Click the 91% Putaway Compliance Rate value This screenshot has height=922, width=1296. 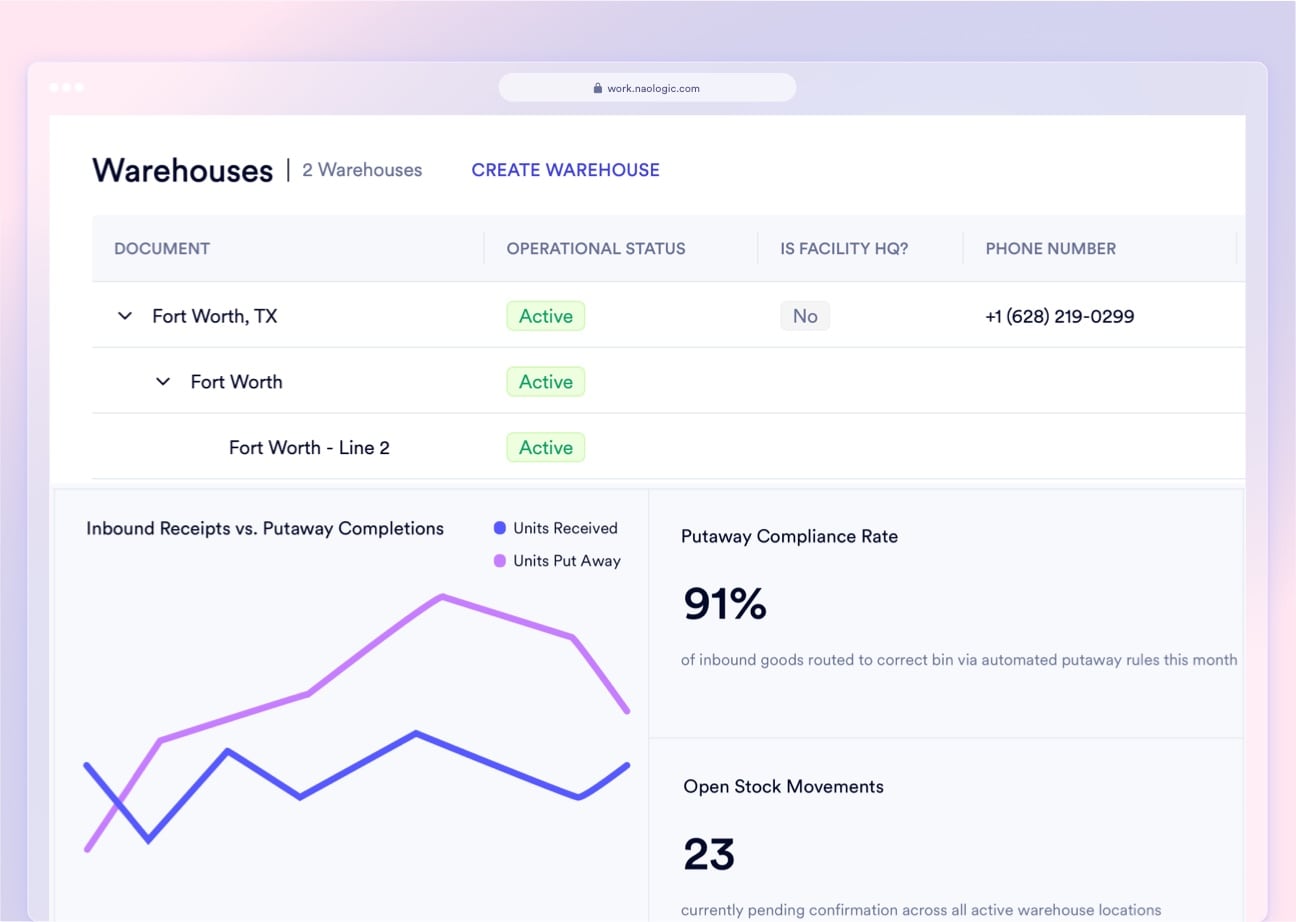[x=723, y=603]
